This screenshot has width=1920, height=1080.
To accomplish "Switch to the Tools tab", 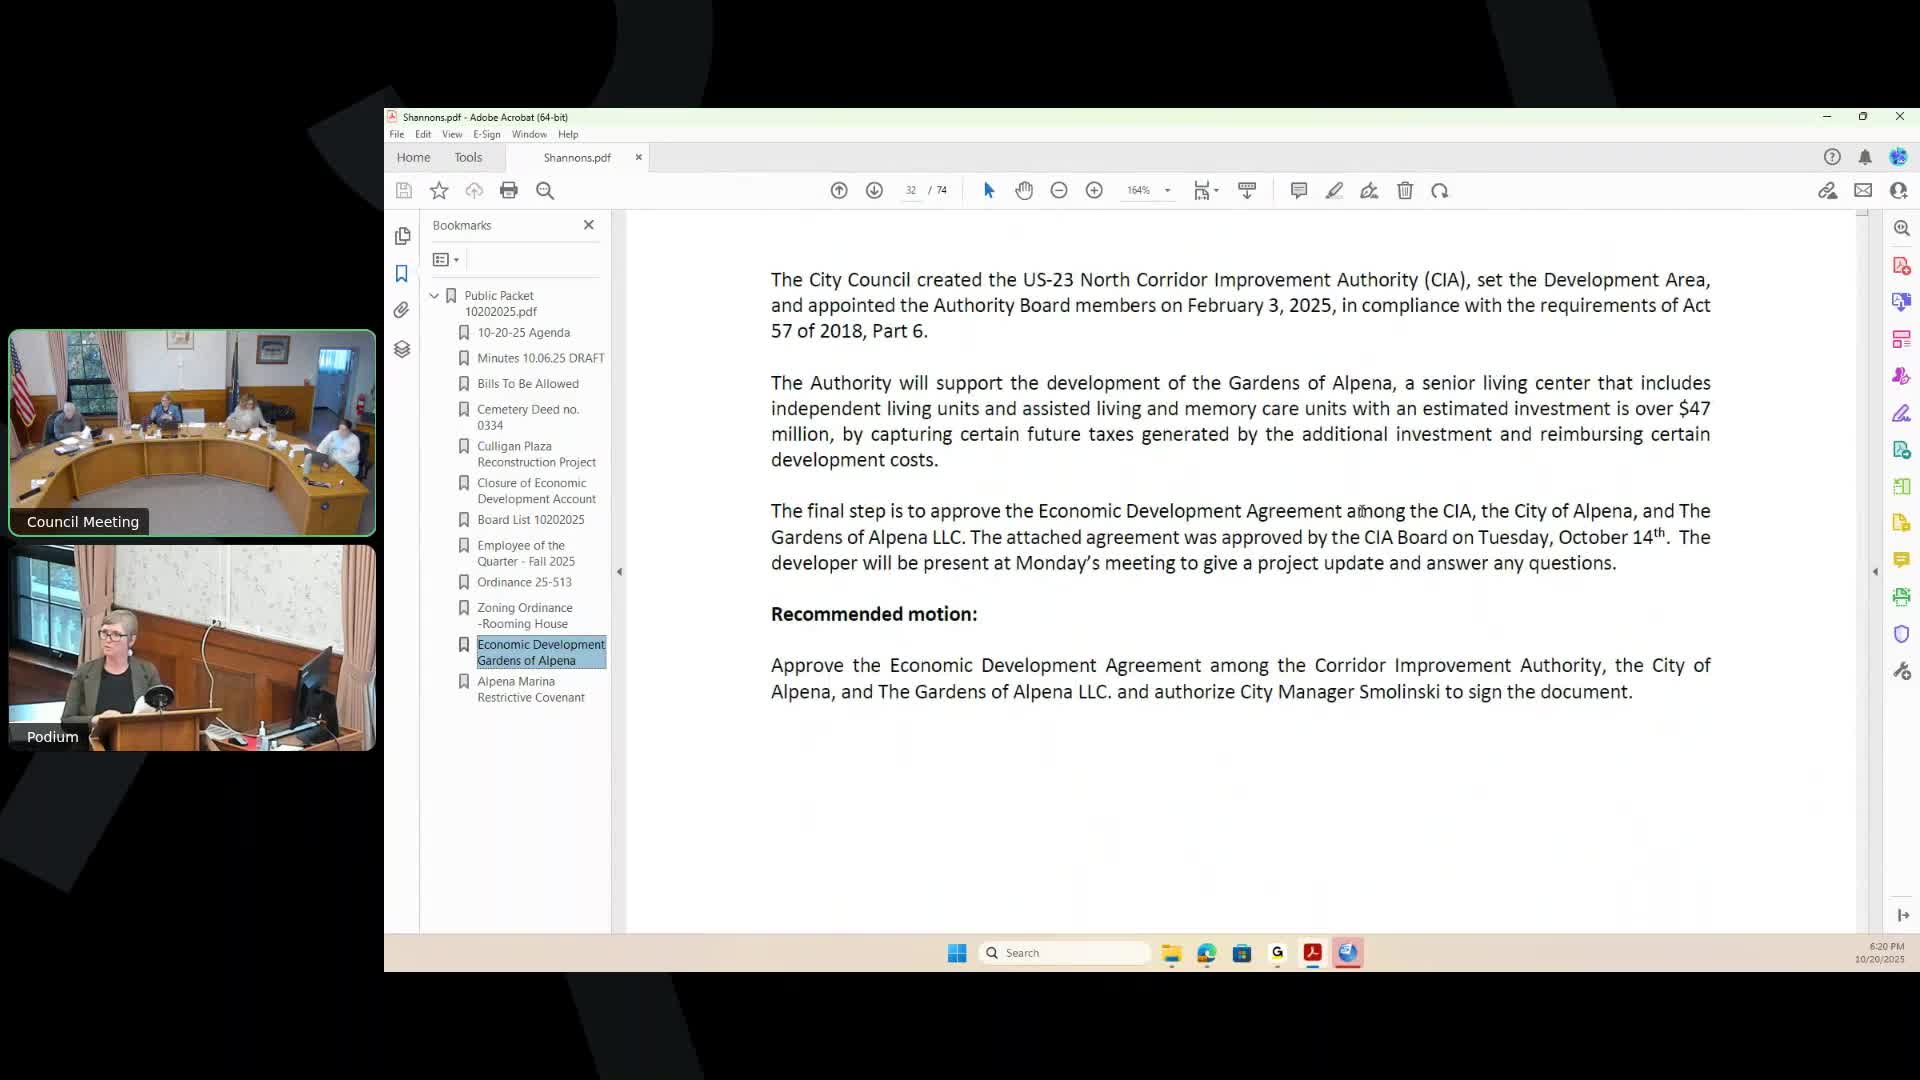I will click(x=468, y=157).
